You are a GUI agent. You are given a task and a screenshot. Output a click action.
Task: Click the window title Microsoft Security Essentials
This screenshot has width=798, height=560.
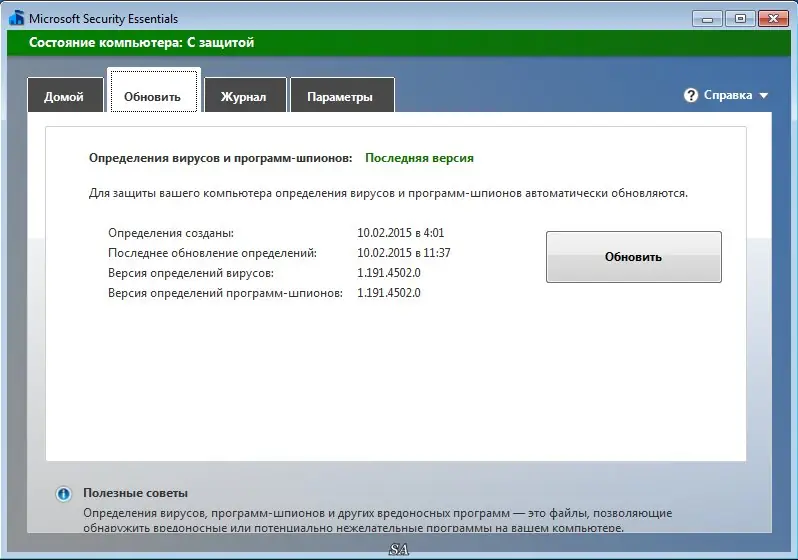(103, 19)
